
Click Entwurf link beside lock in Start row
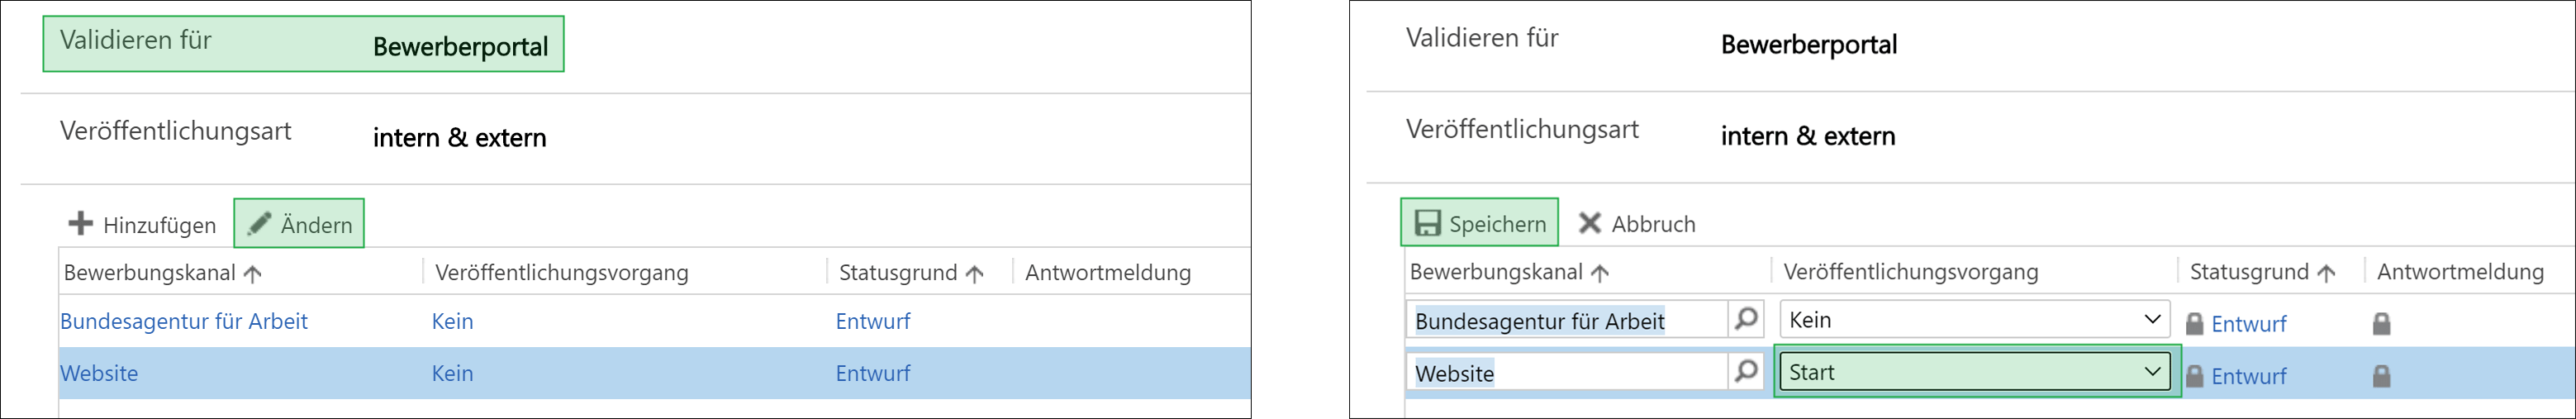[2249, 376]
